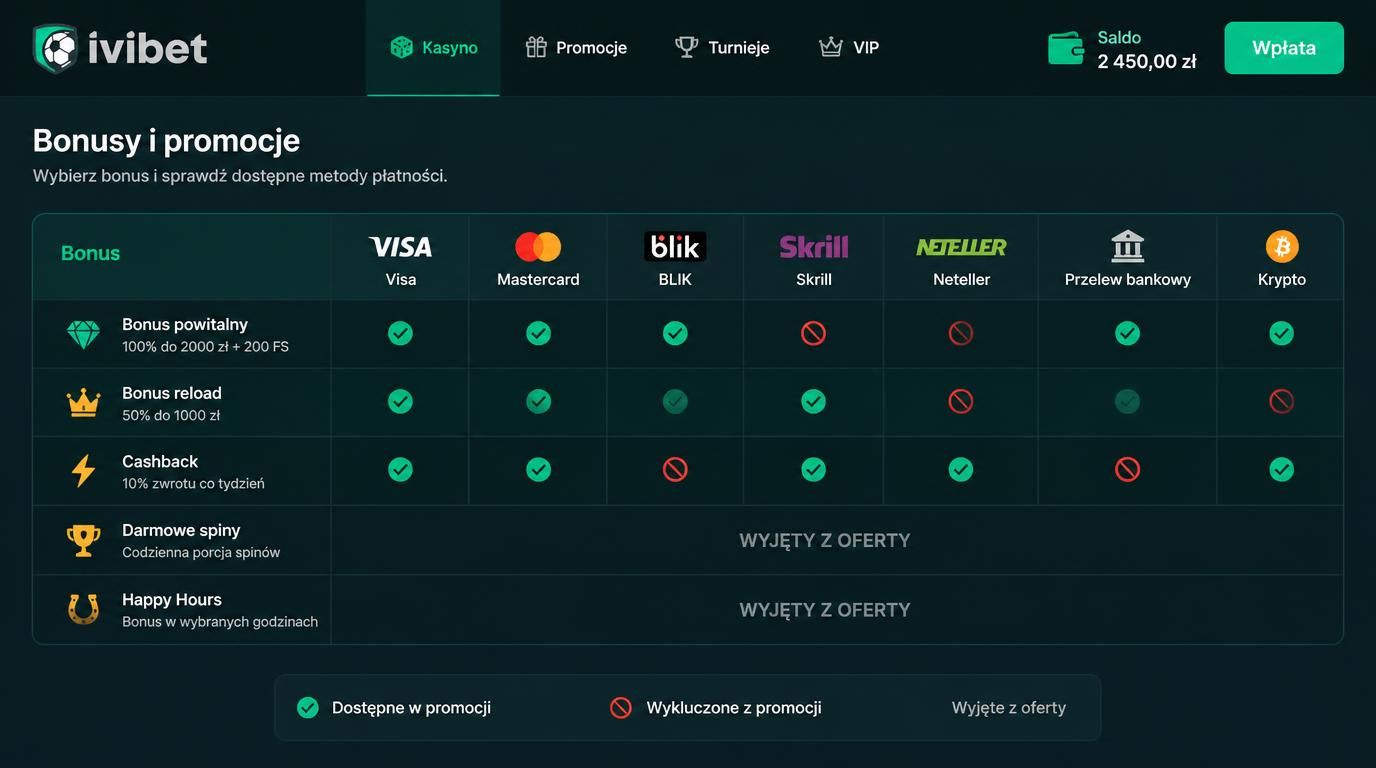
Task: Click the horseshoe icon for Happy Hours
Action: coord(83,609)
